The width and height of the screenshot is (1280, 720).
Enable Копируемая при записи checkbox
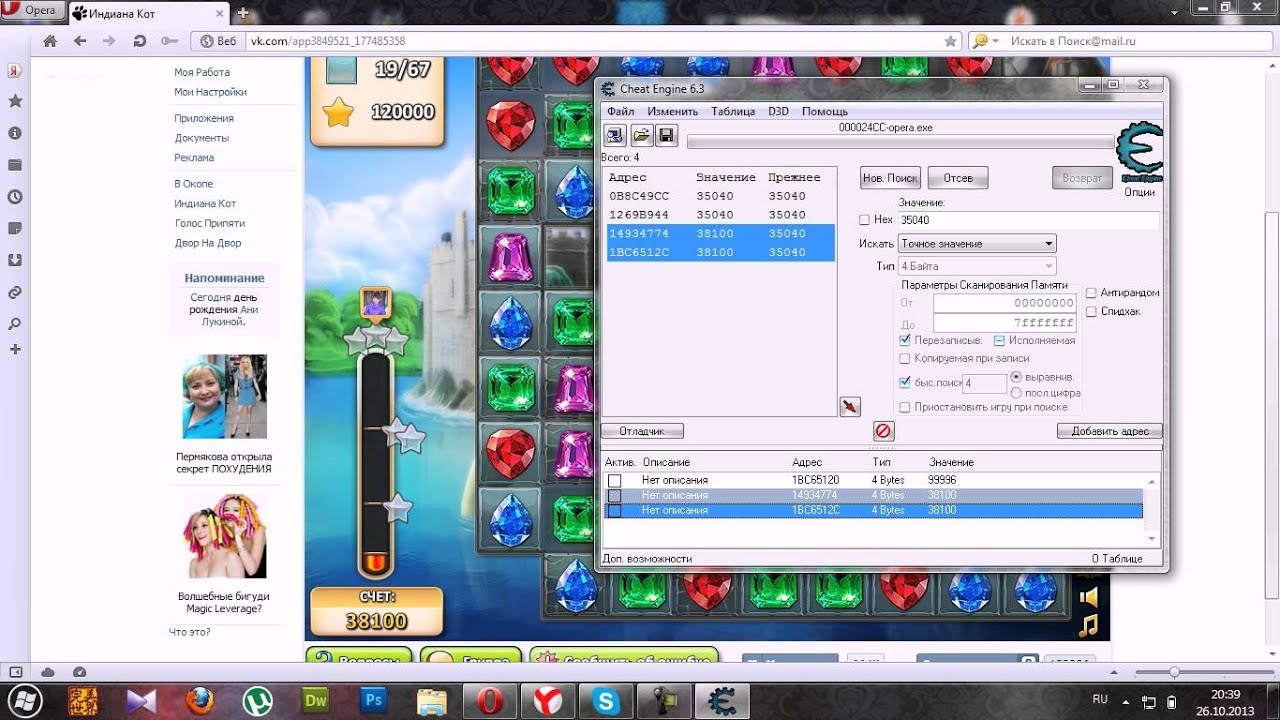tap(905, 358)
